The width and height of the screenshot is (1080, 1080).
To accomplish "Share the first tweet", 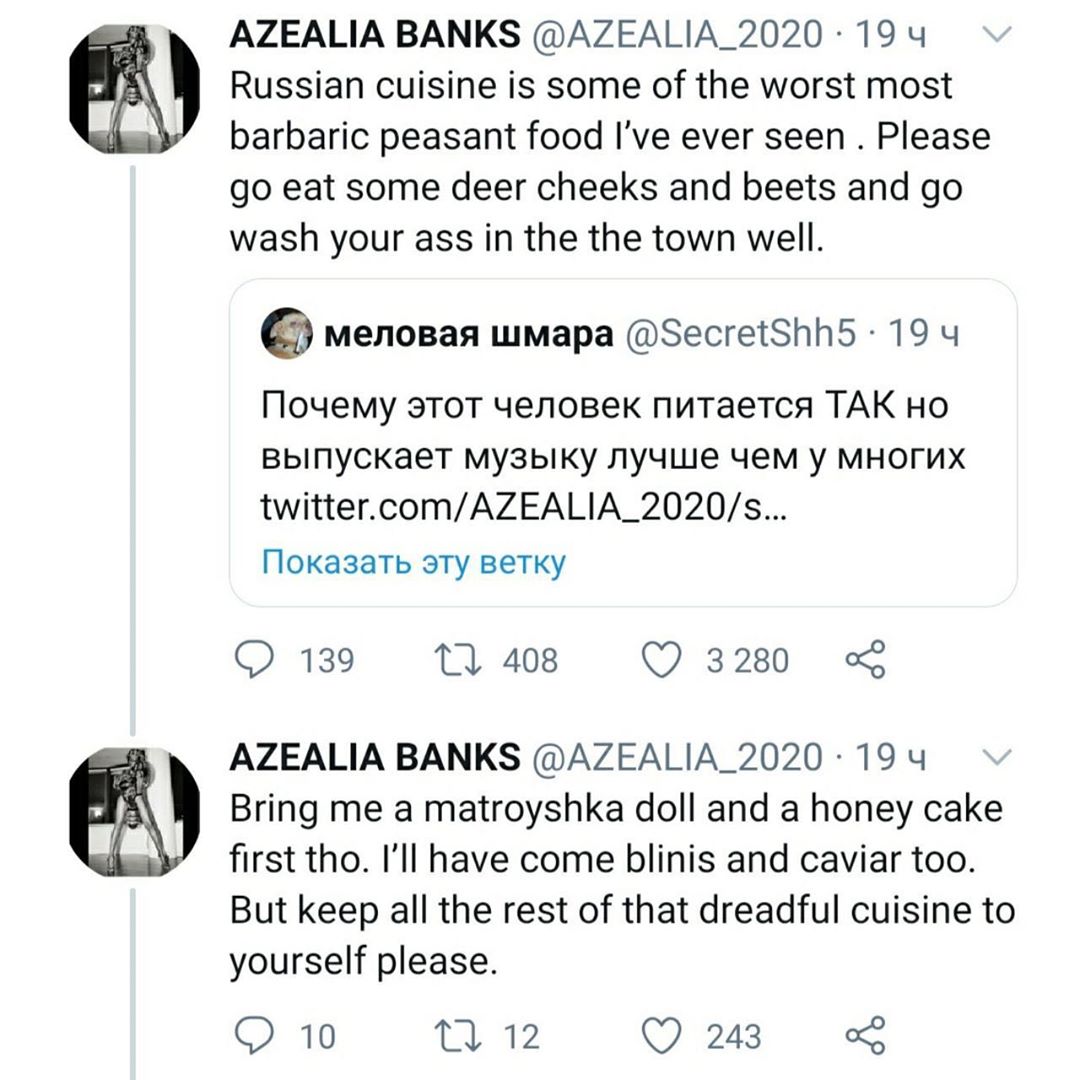I will pos(866,659).
